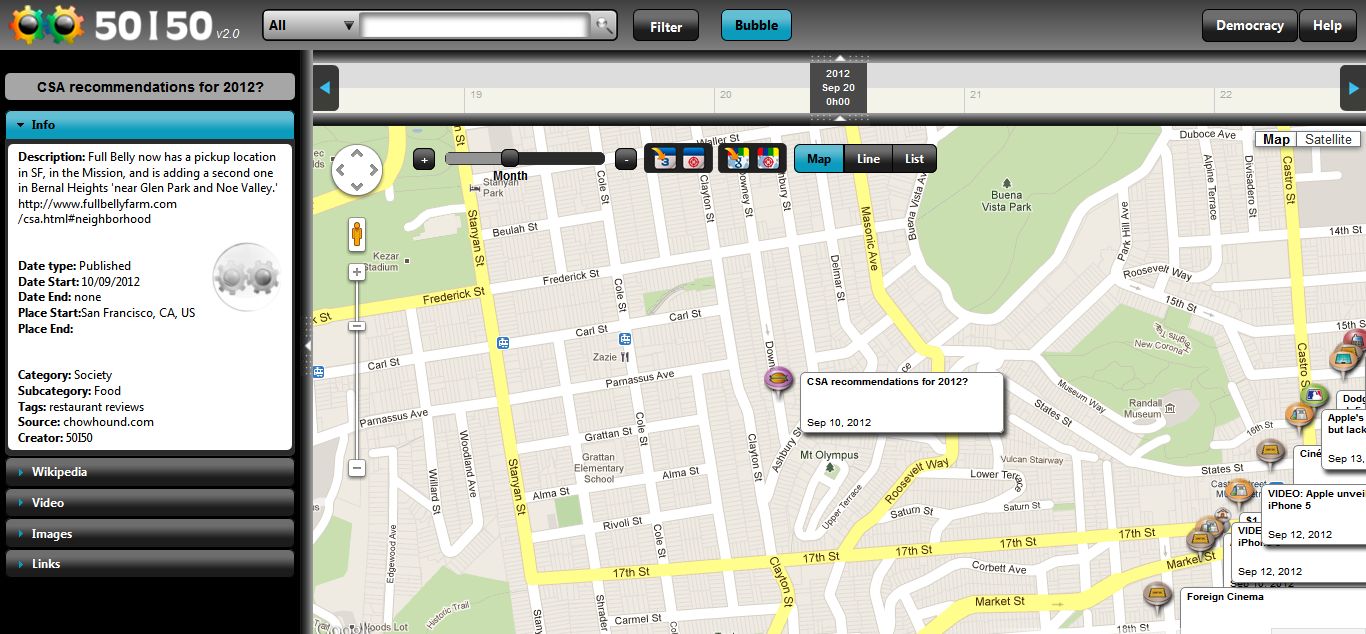1366x634 pixels.
Task: Click the Buena Vista Park map label
Action: (1006, 201)
